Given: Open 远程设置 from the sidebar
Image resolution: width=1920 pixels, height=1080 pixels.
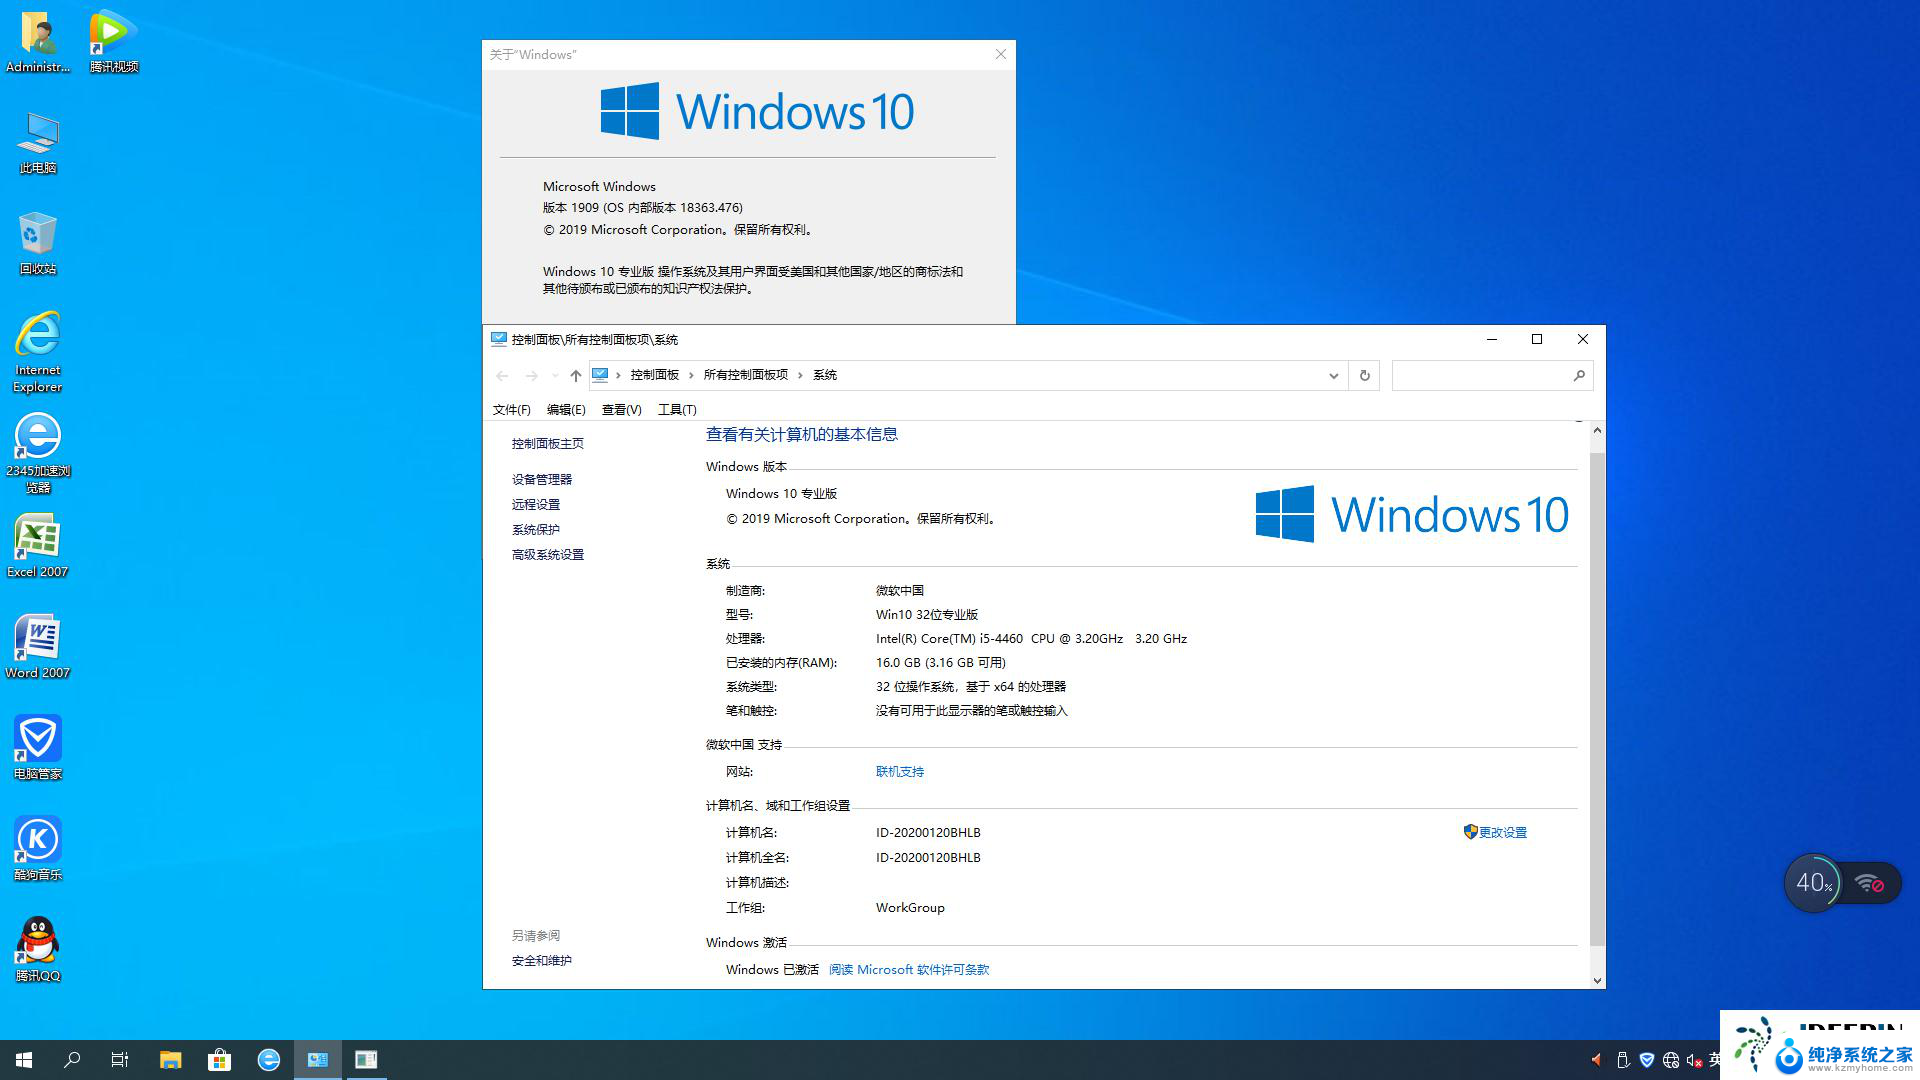Looking at the screenshot, I should [x=536, y=505].
